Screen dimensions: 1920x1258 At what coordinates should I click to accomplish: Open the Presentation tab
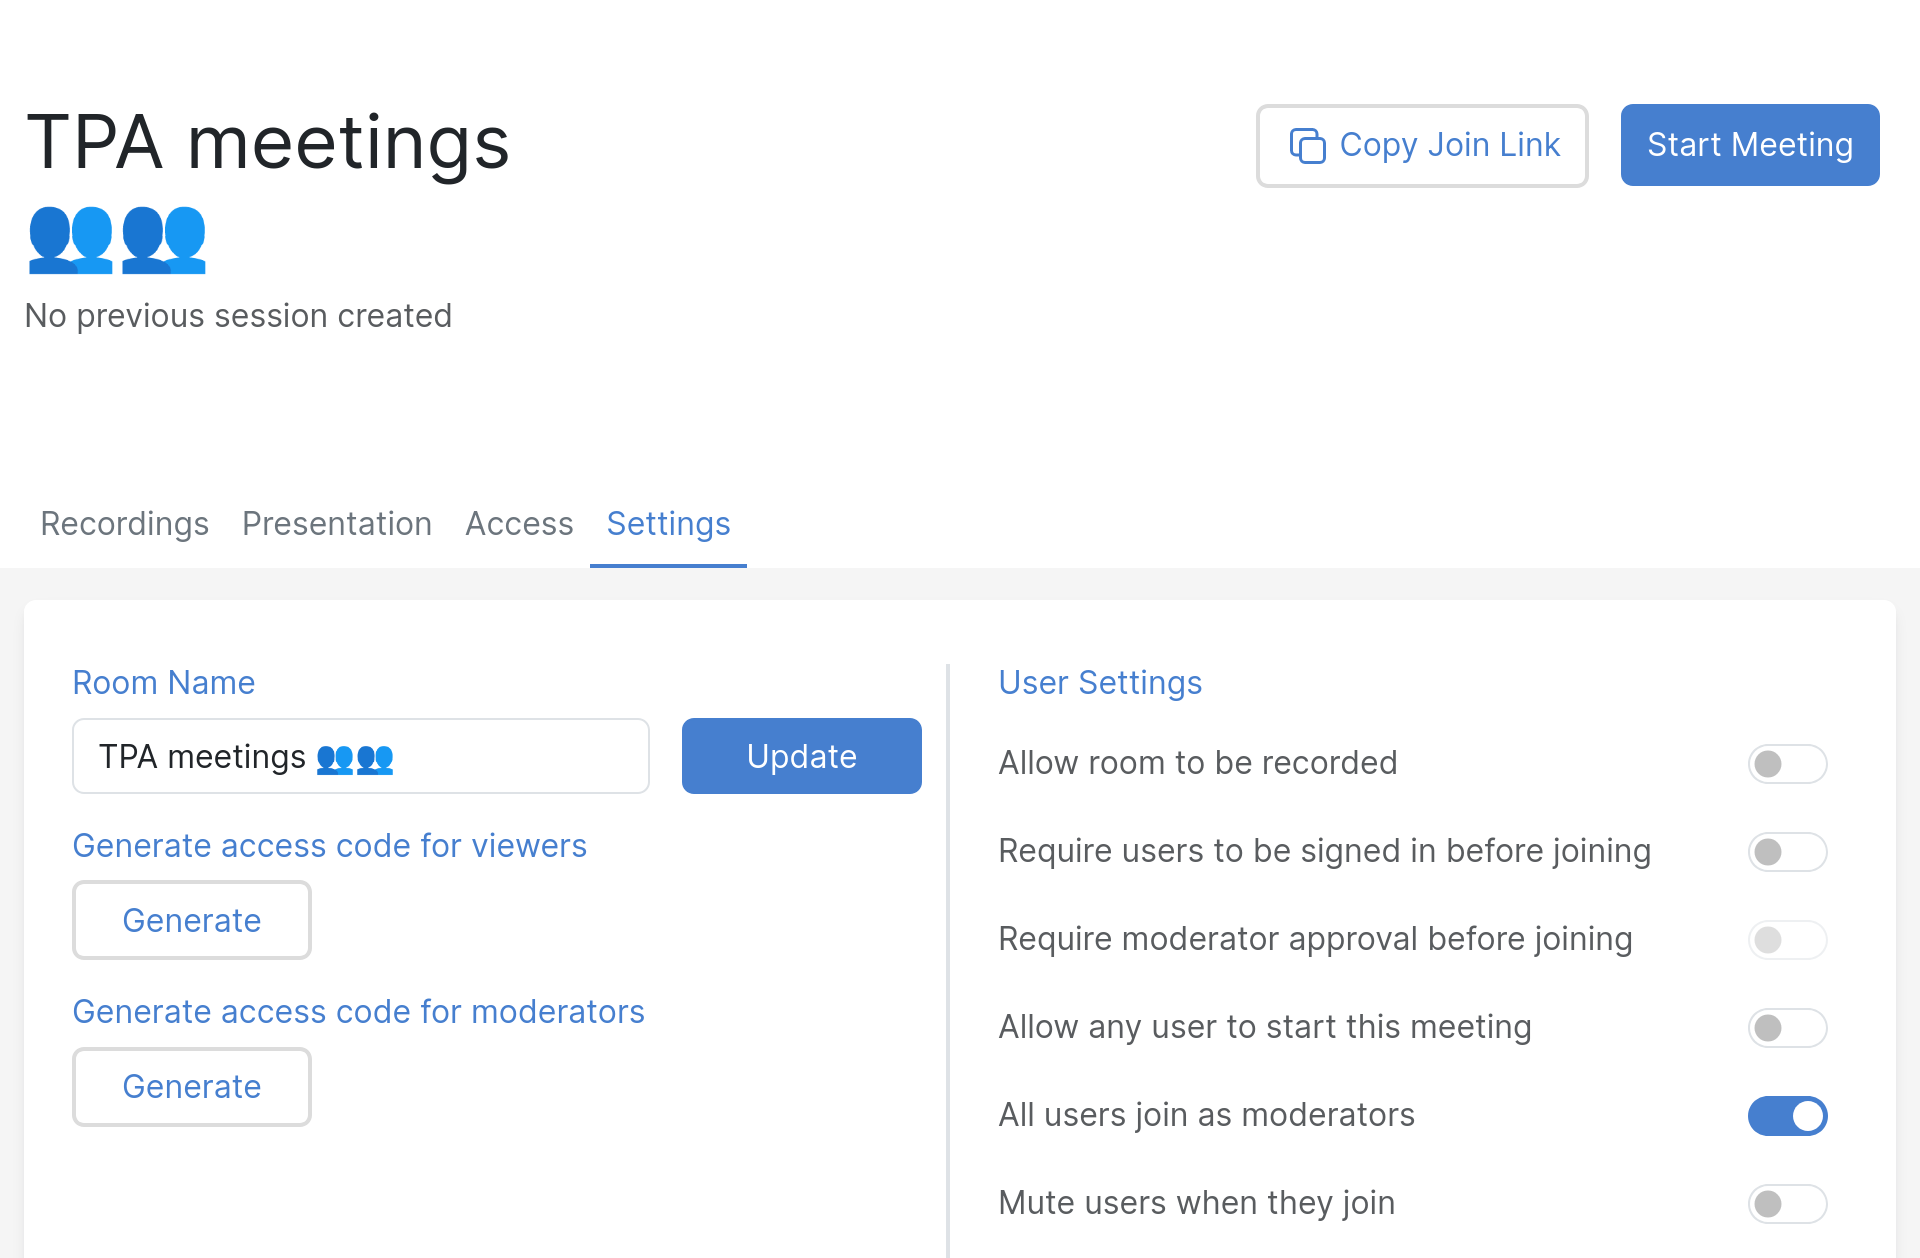(x=336, y=523)
